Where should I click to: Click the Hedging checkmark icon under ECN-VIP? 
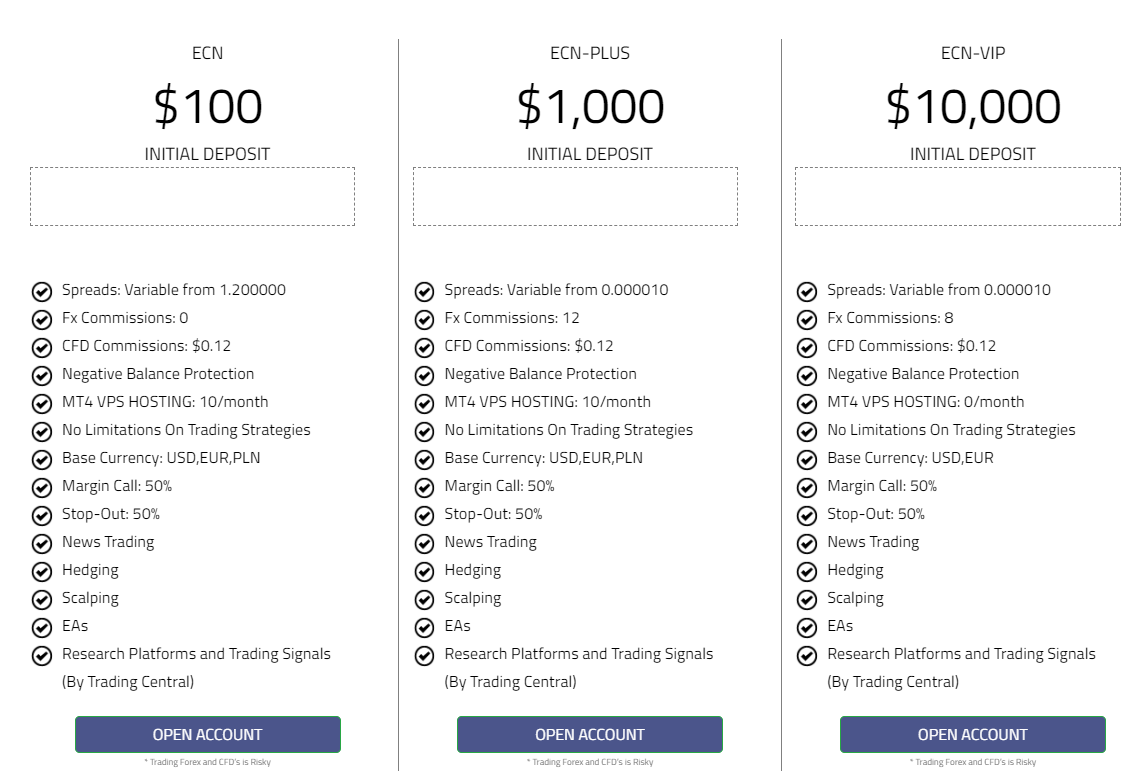coord(807,570)
